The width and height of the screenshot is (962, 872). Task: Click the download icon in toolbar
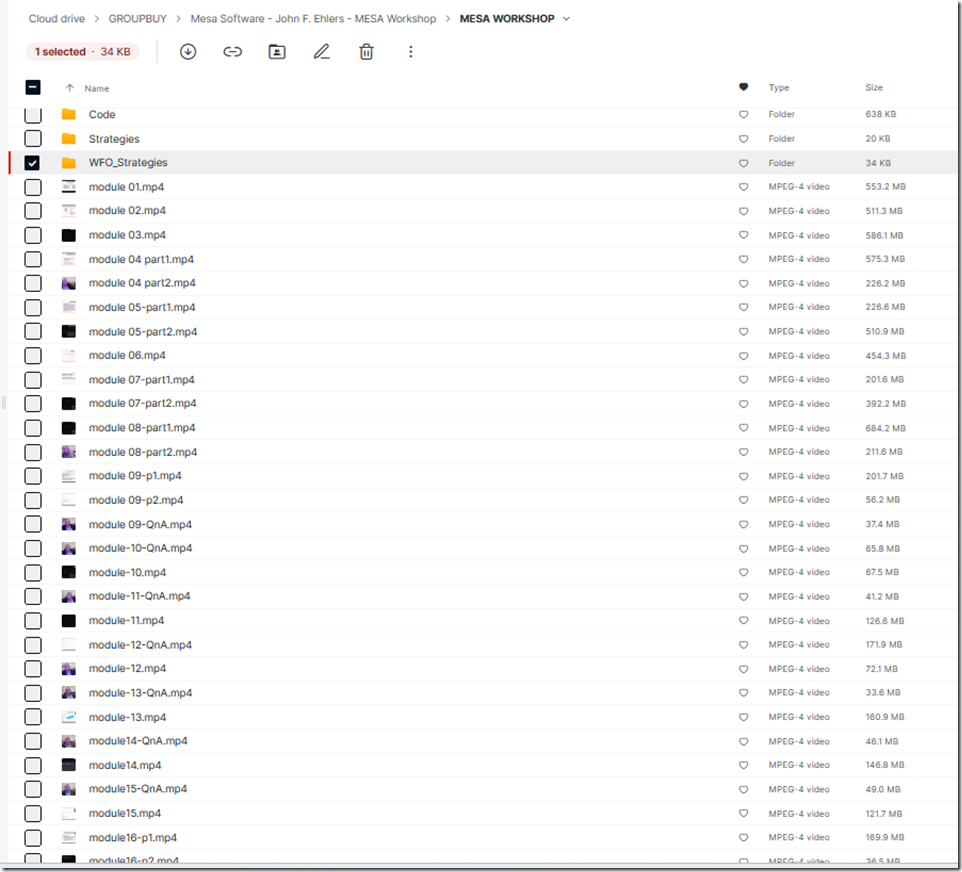188,52
